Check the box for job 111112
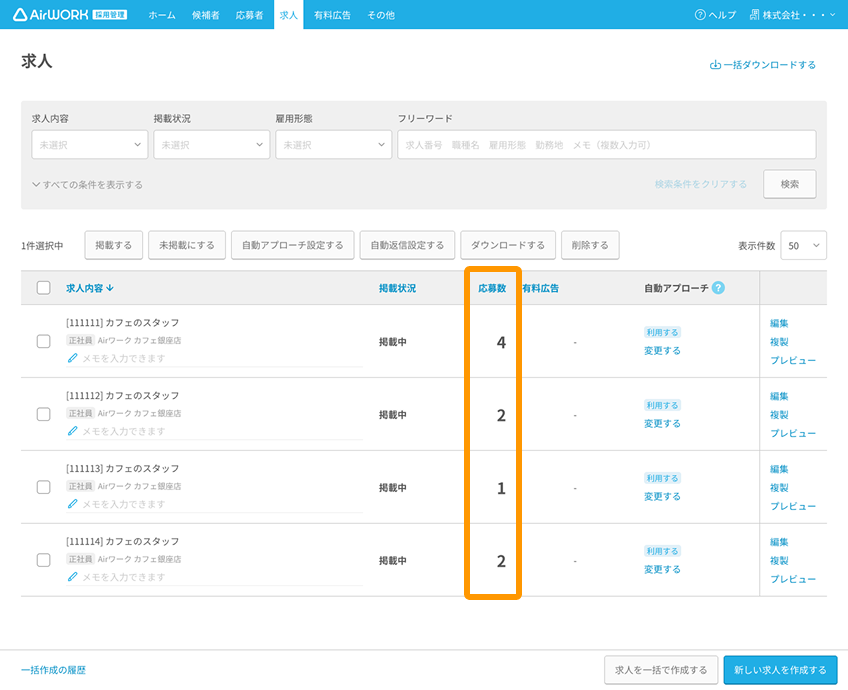 point(43,414)
